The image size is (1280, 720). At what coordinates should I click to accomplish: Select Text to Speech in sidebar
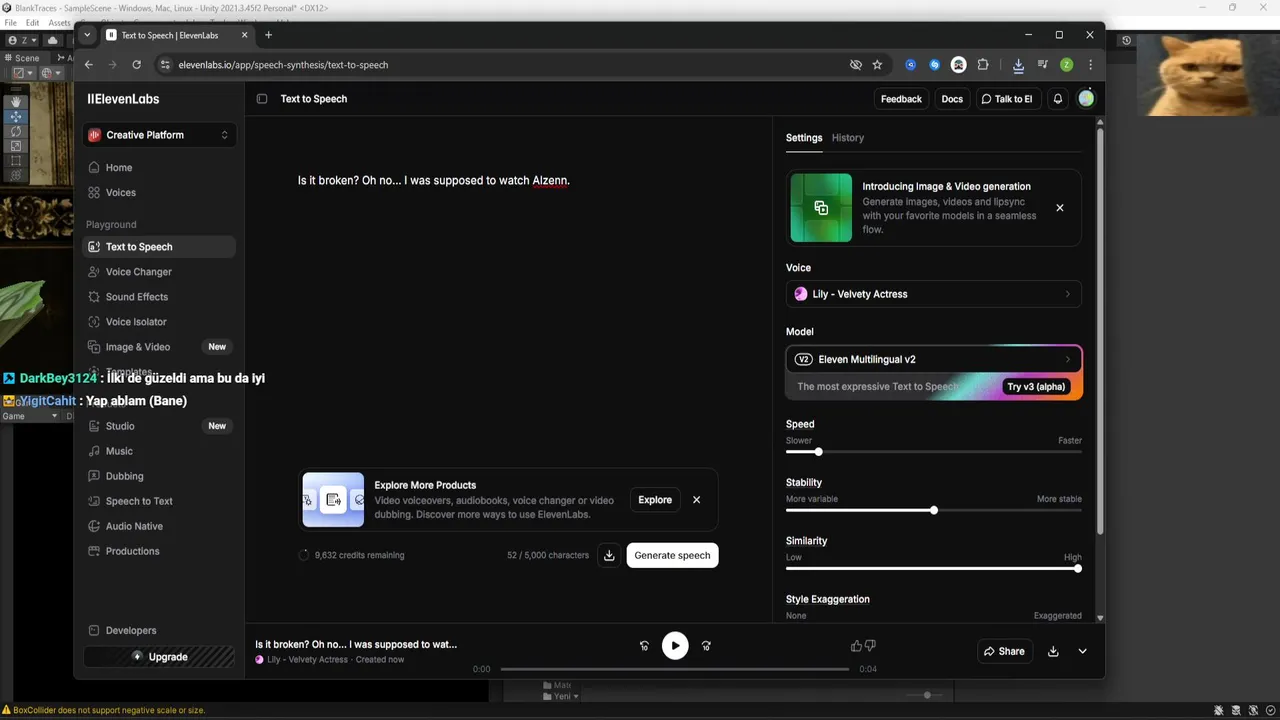point(159,247)
